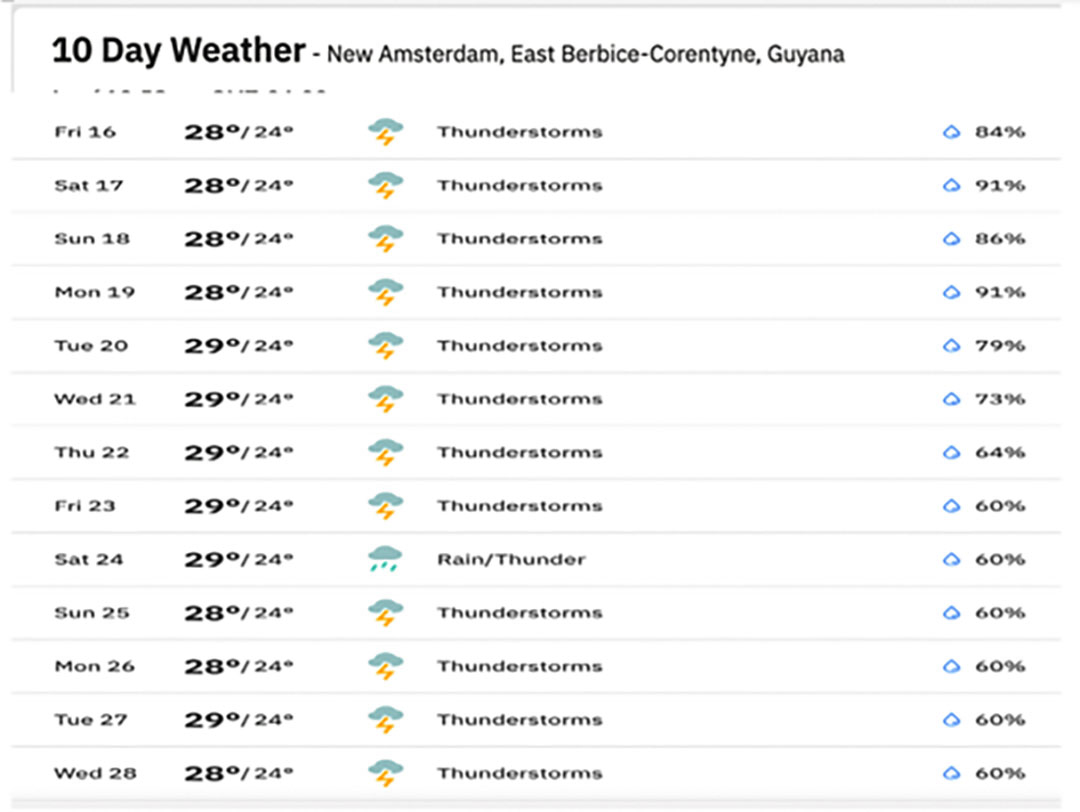Click the raindrop icon beside 84%
The image size is (1080, 812).
pyautogui.click(x=951, y=132)
